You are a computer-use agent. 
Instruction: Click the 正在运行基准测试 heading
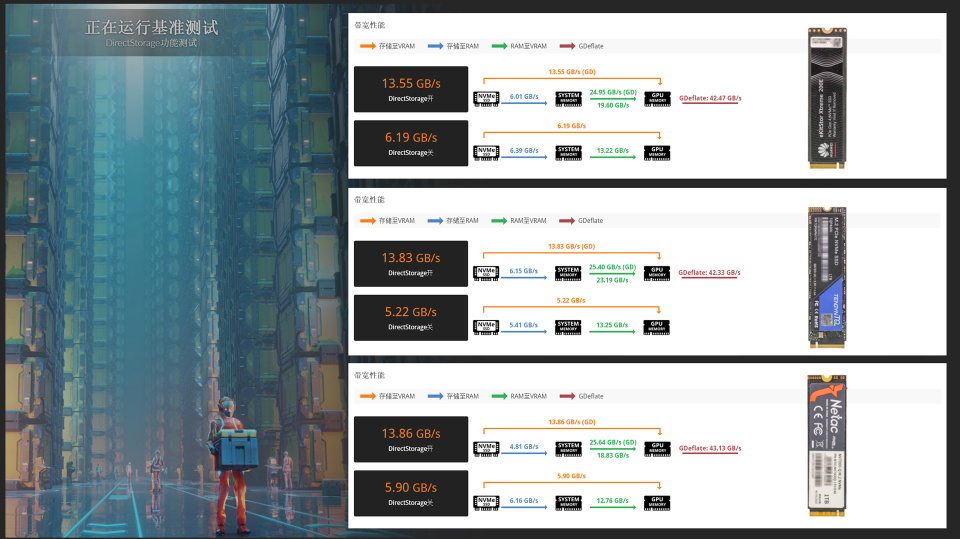pos(151,28)
